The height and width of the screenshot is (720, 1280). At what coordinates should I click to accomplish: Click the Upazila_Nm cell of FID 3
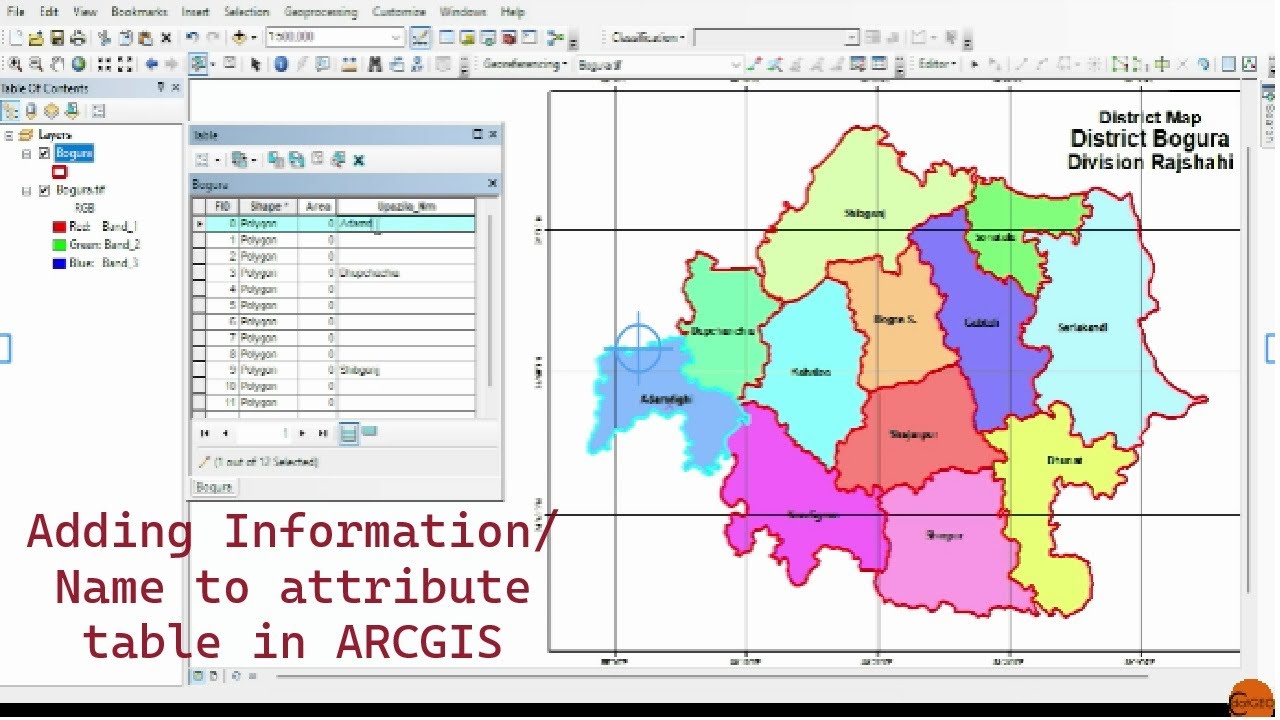pyautogui.click(x=406, y=272)
